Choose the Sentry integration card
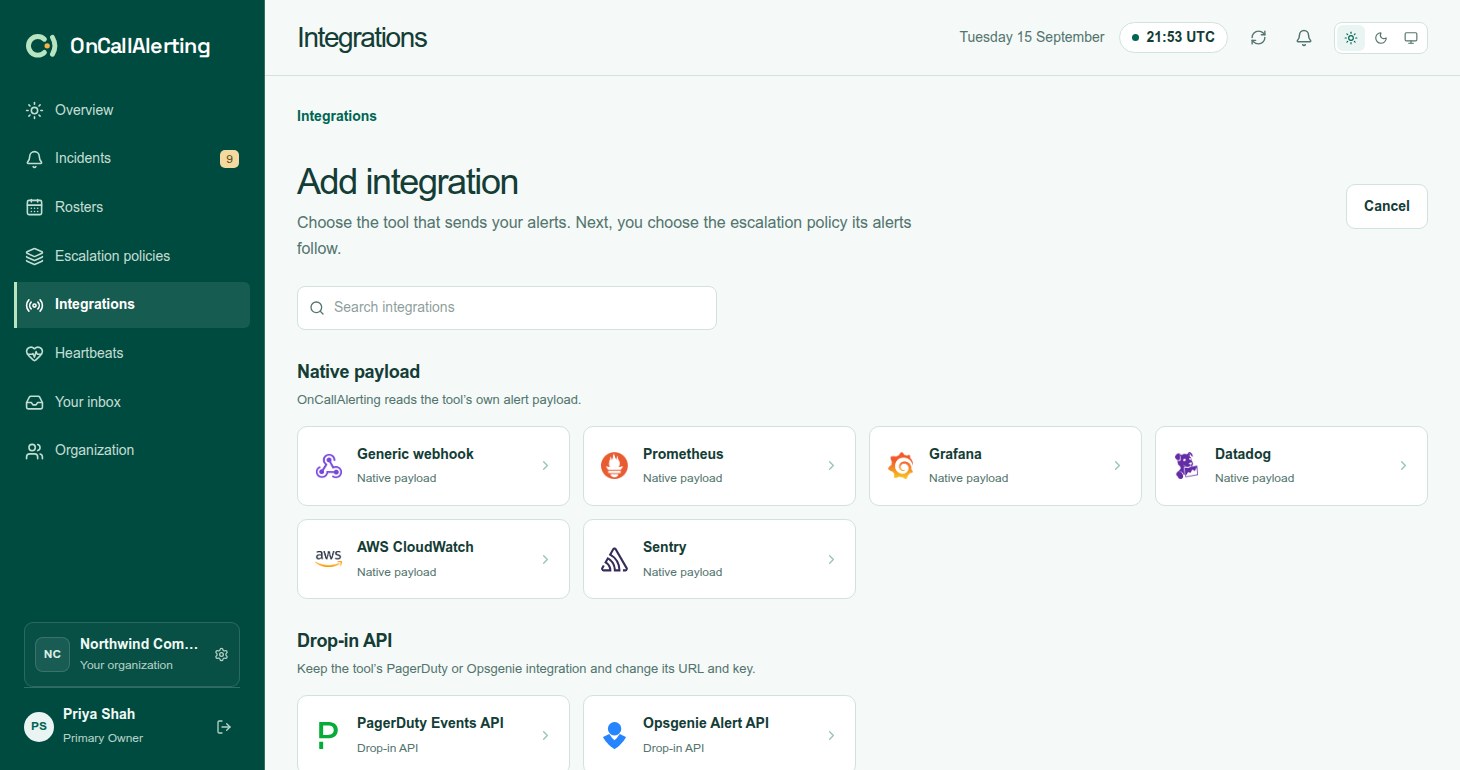This screenshot has width=1460, height=770. pos(719,559)
